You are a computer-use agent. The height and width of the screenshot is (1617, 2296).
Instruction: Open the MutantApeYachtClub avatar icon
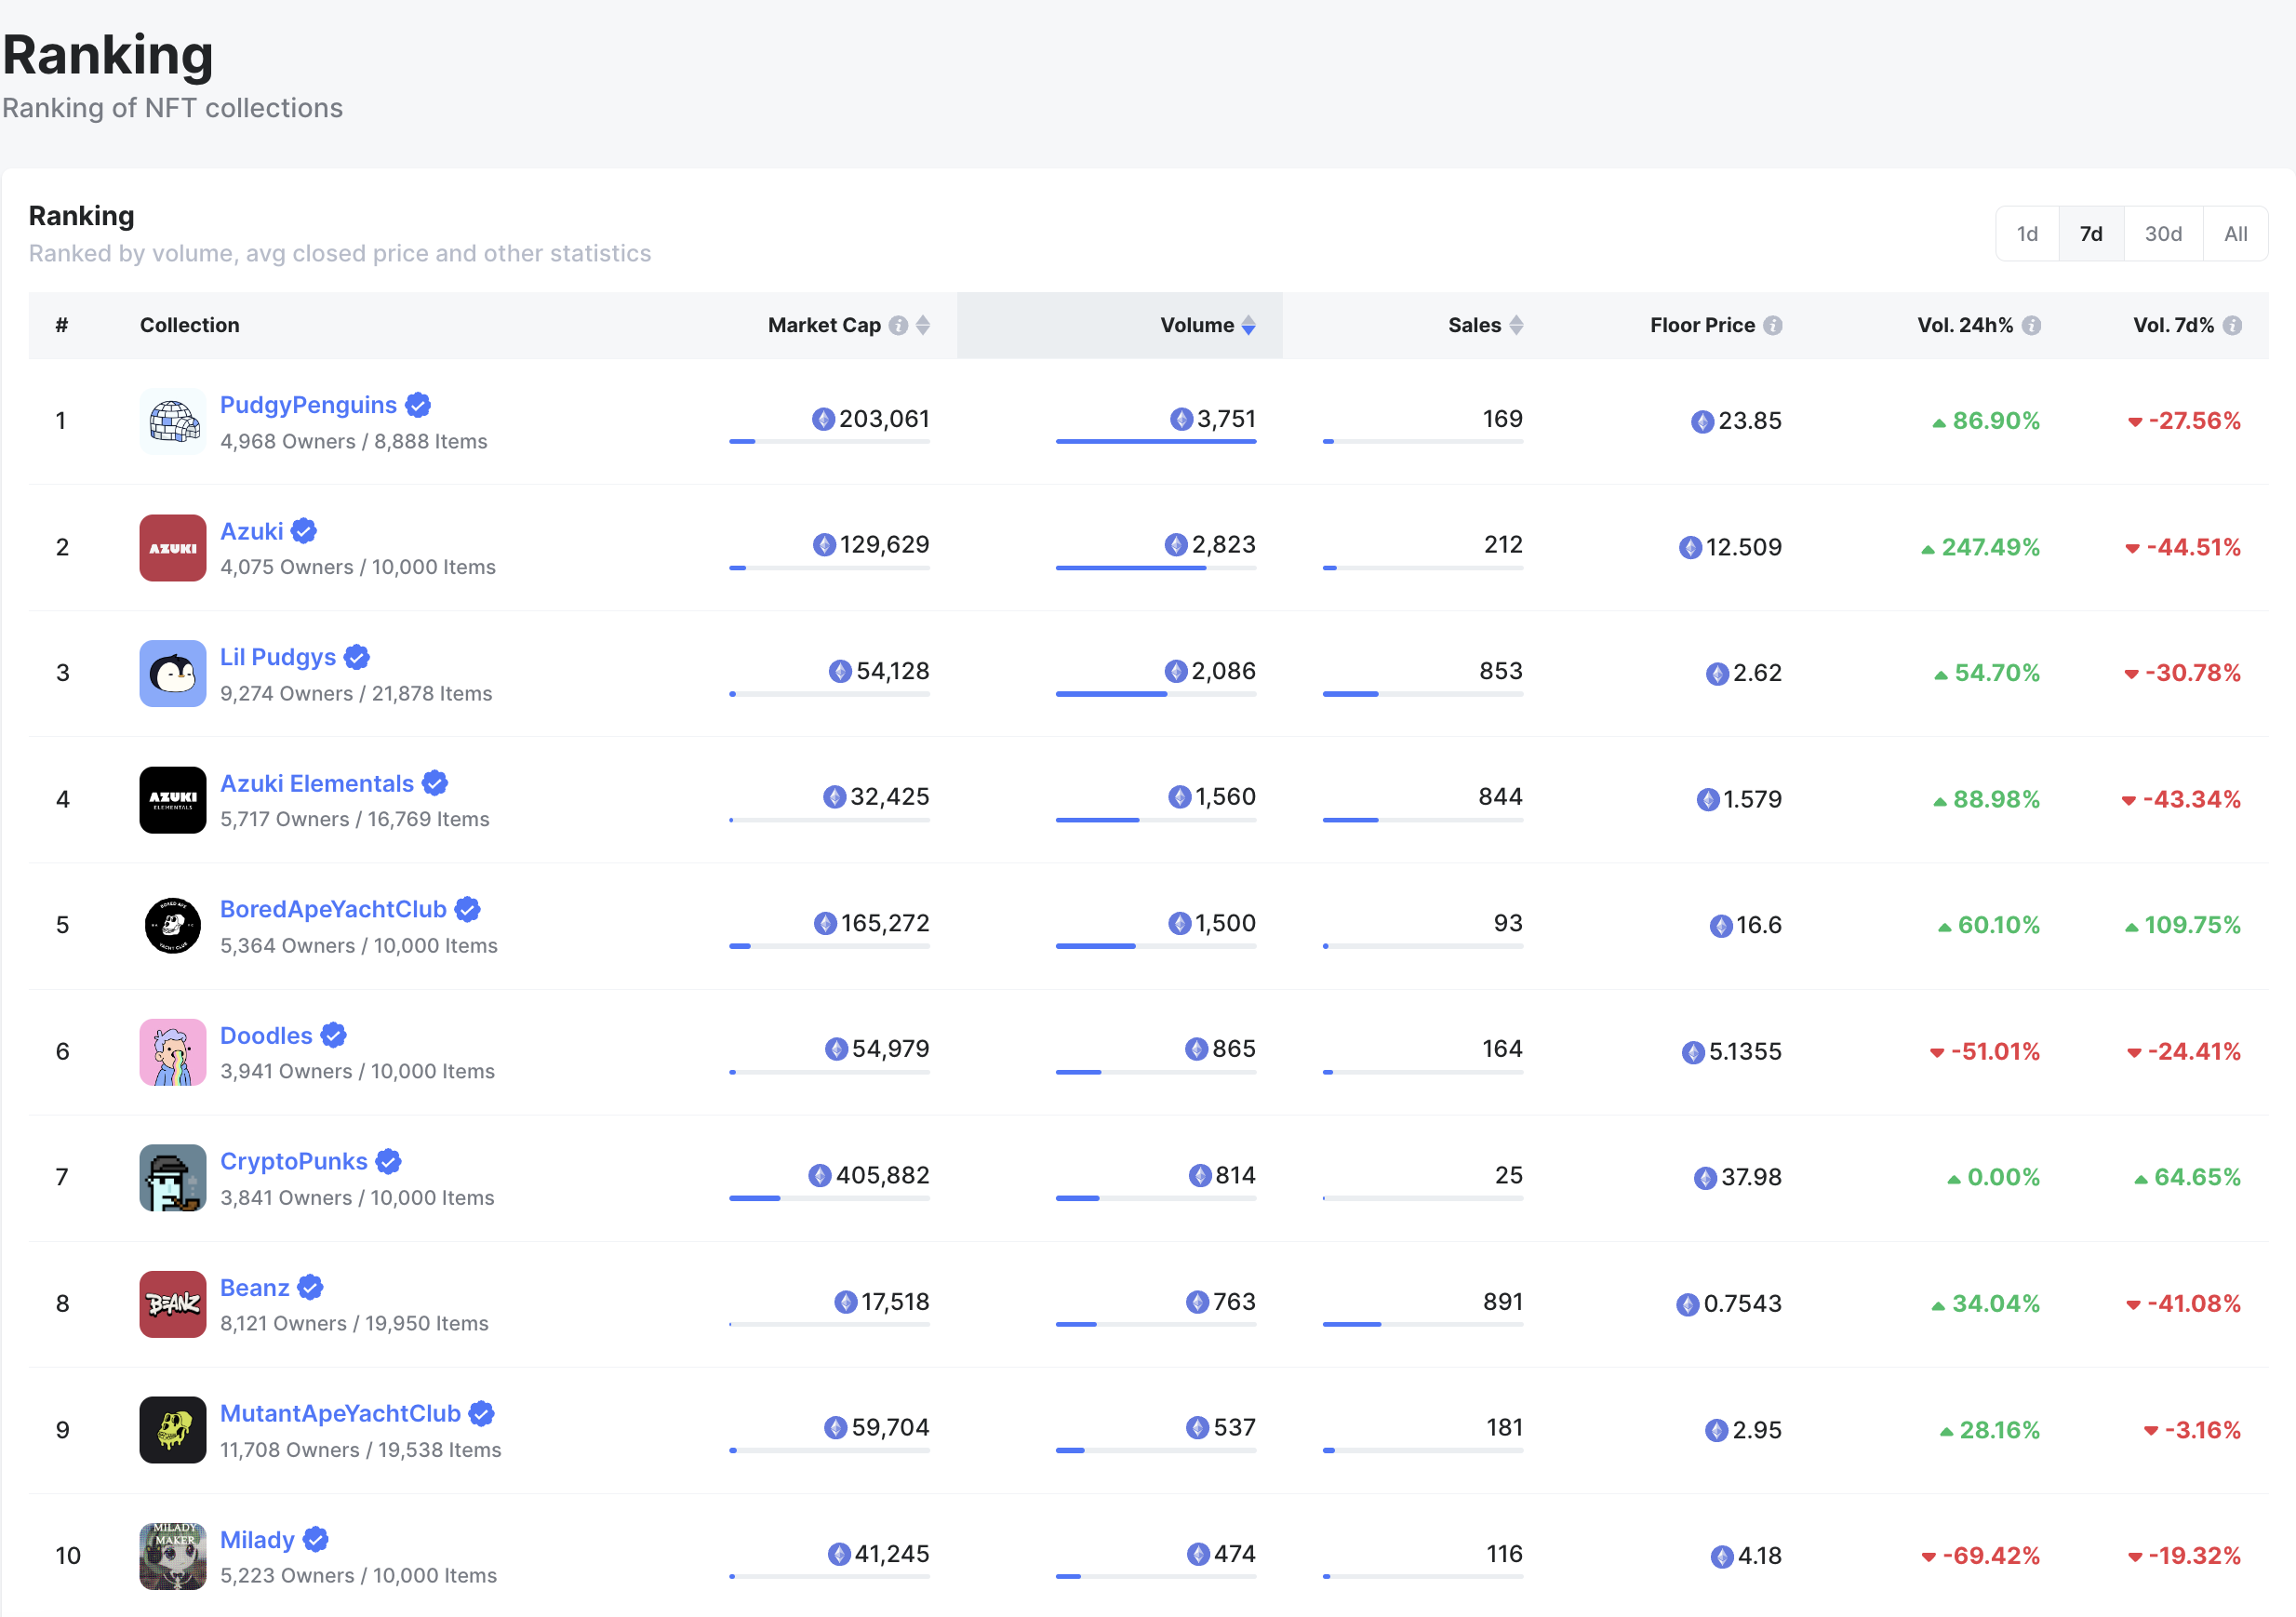click(x=173, y=1430)
